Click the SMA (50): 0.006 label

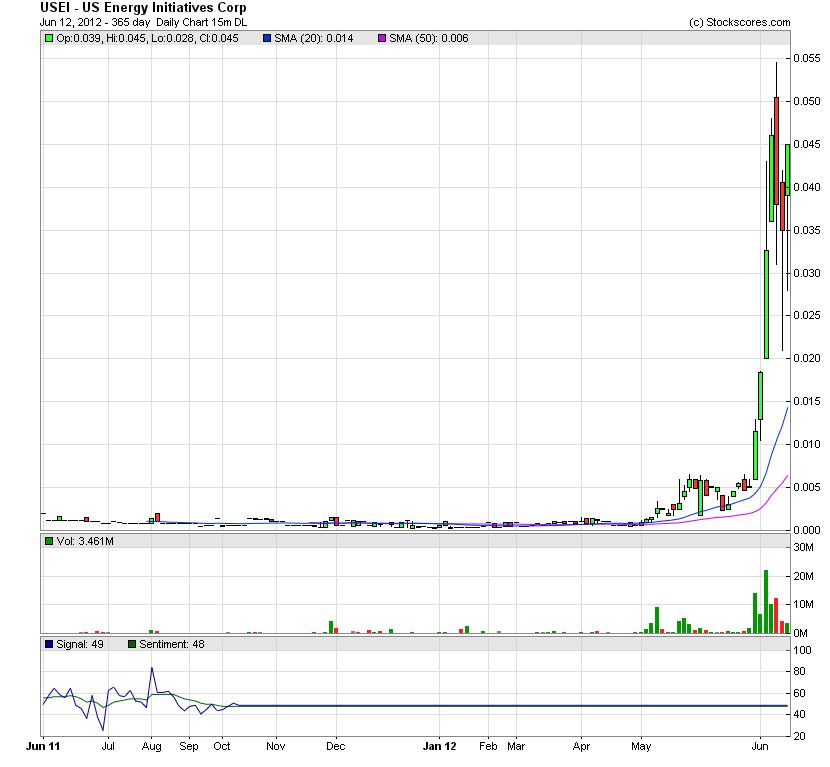(429, 38)
